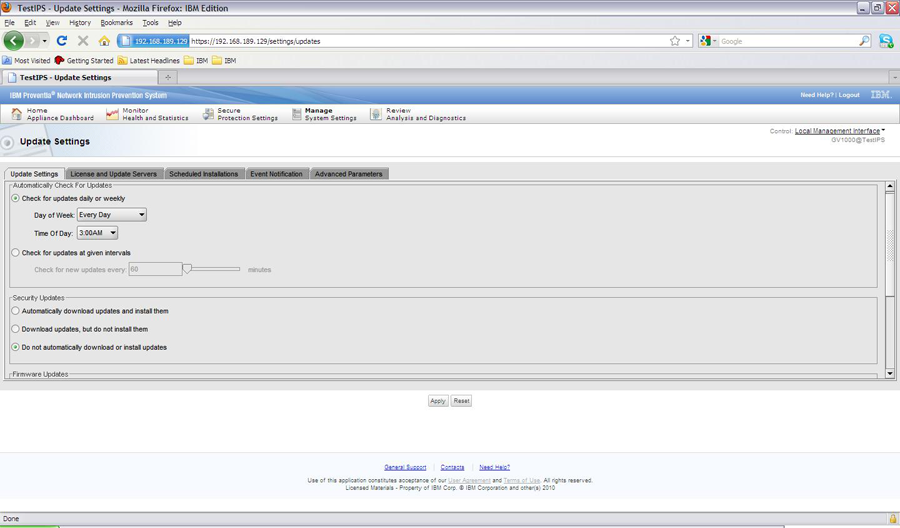Click the settings panel scrollbar up arrow

[x=890, y=186]
